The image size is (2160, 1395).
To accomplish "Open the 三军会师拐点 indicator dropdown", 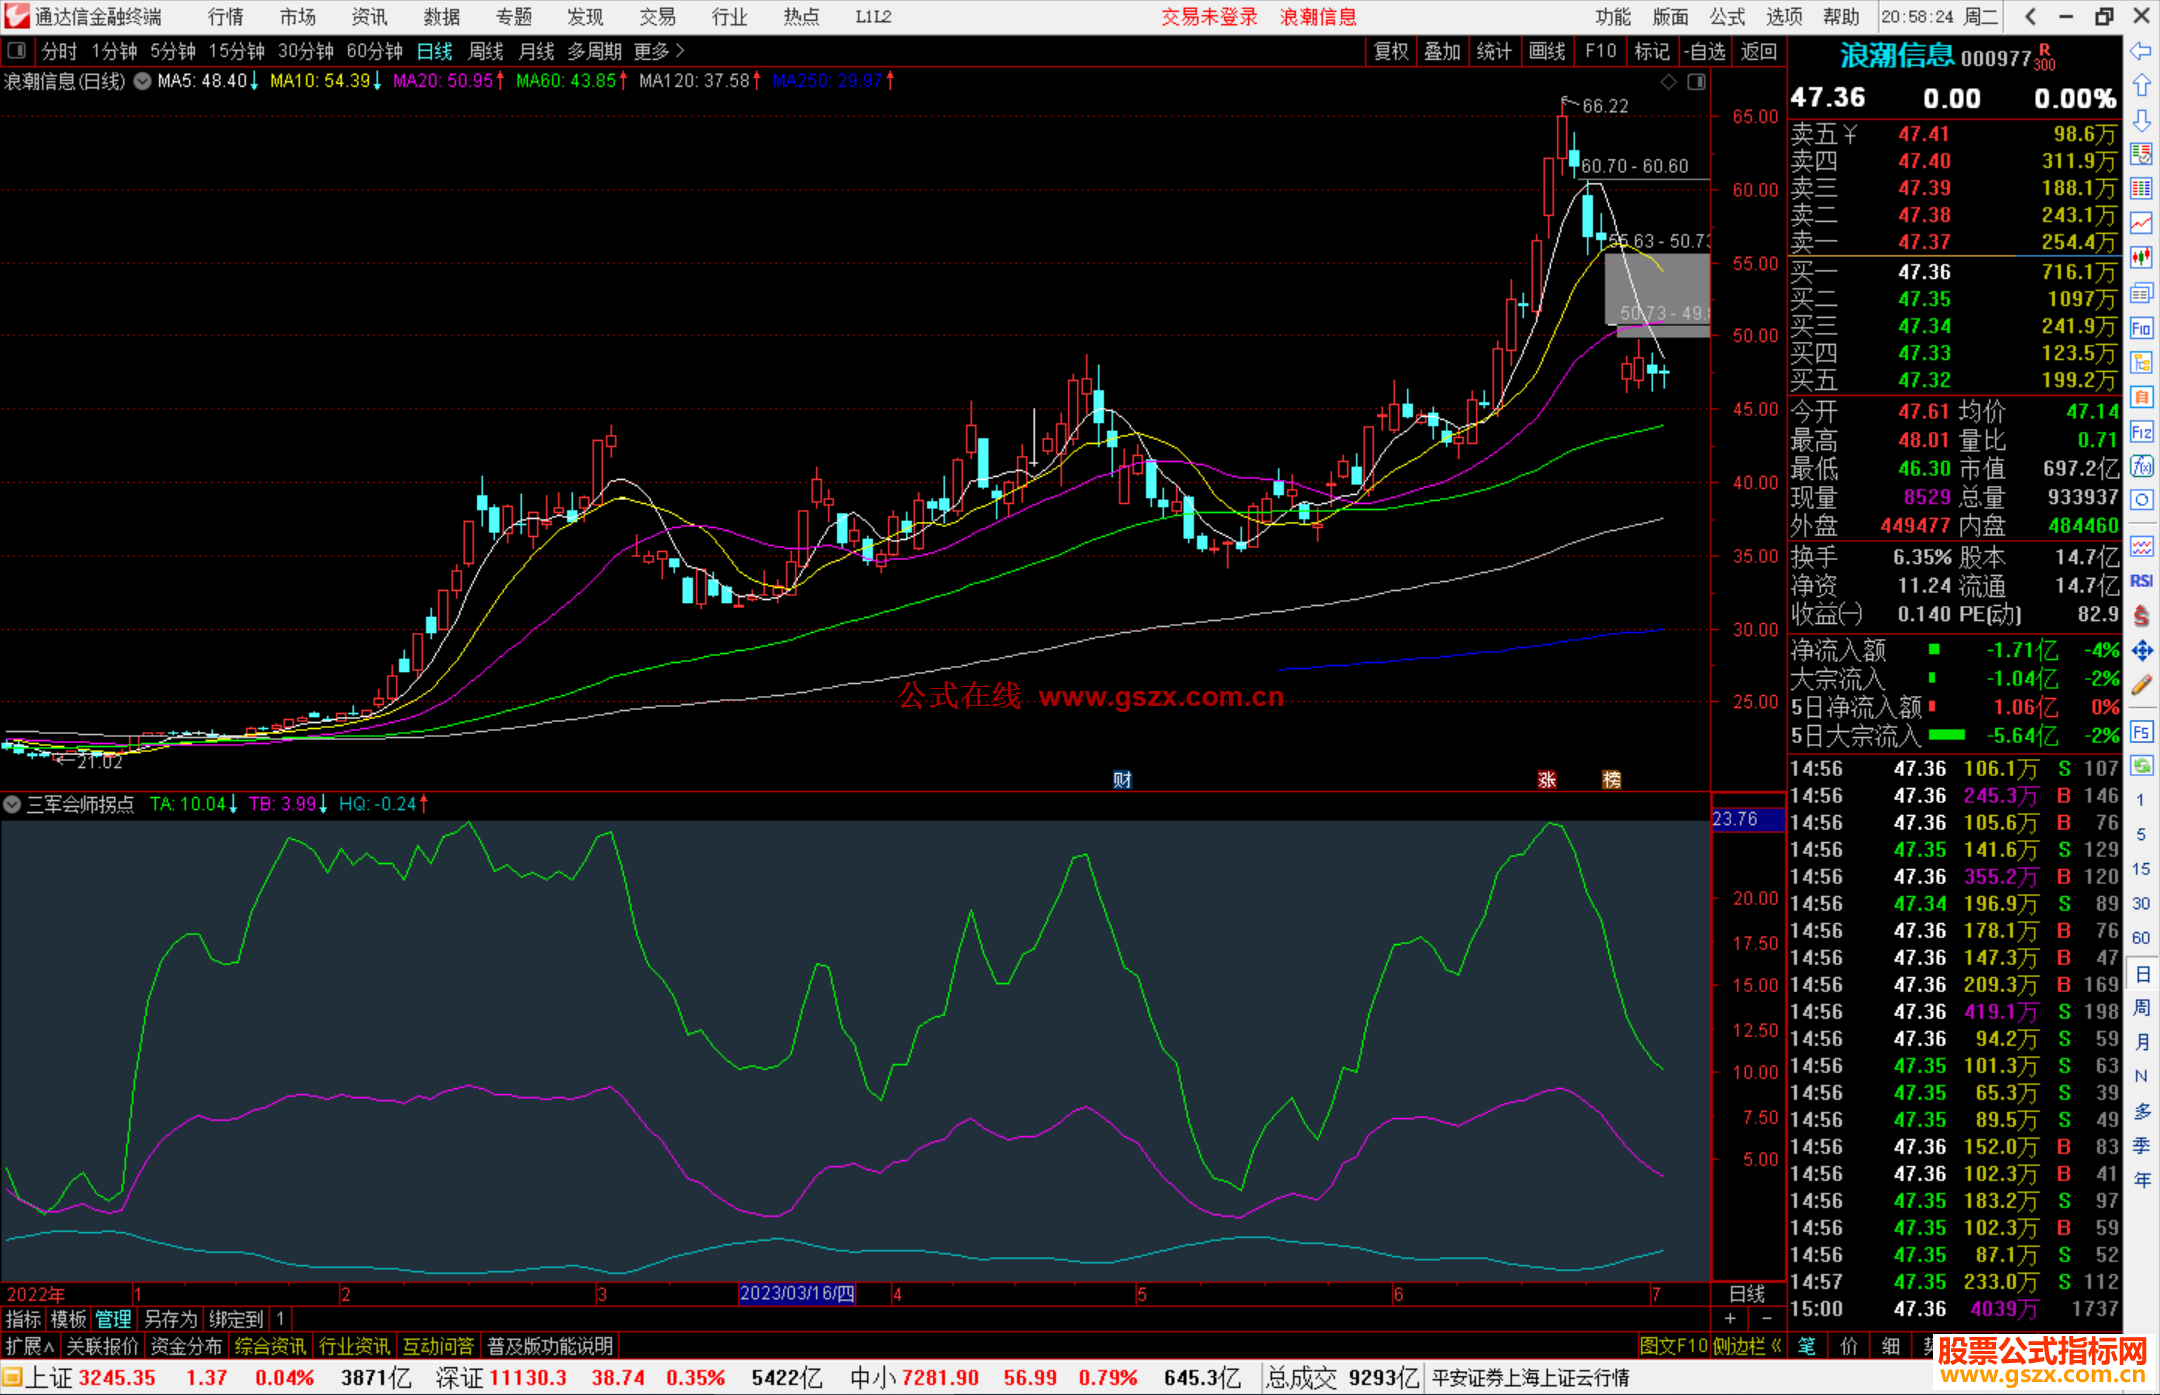I will (12, 804).
